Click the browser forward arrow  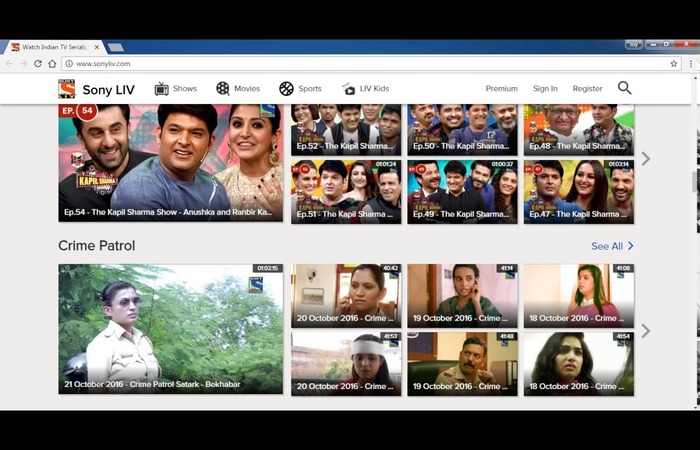click(23, 64)
